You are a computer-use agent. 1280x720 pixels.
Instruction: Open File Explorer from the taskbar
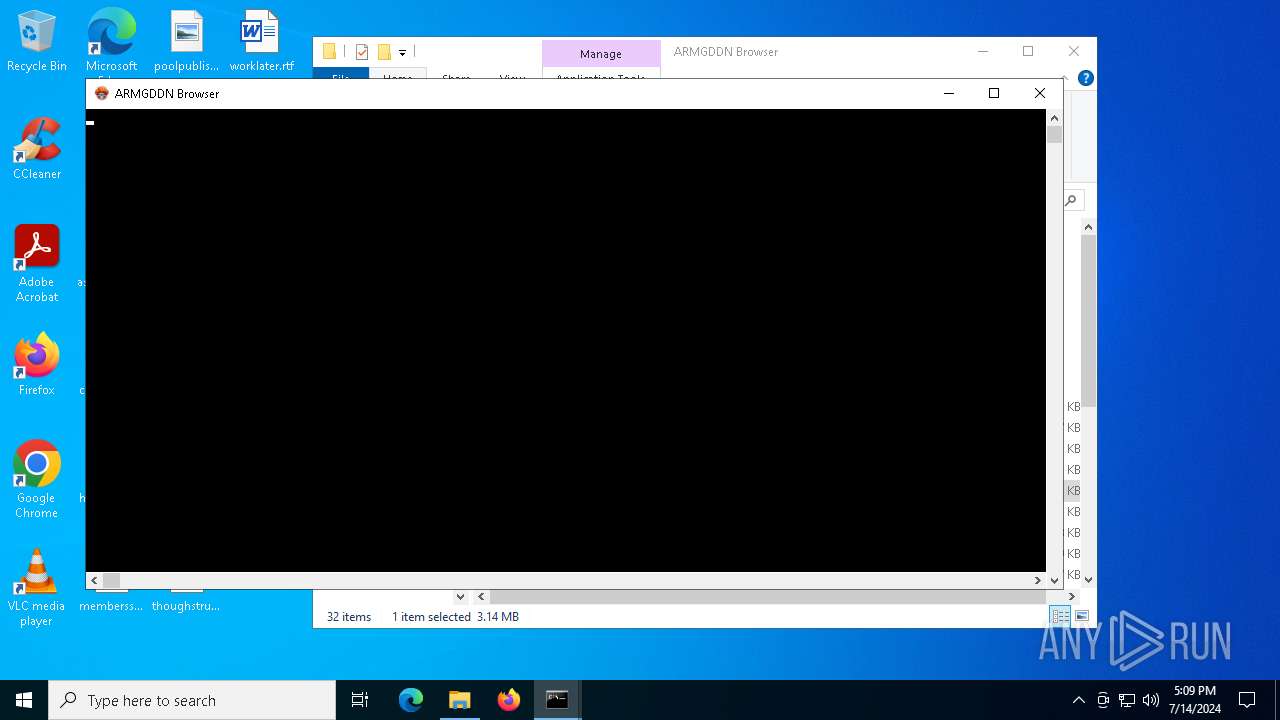pyautogui.click(x=460, y=700)
